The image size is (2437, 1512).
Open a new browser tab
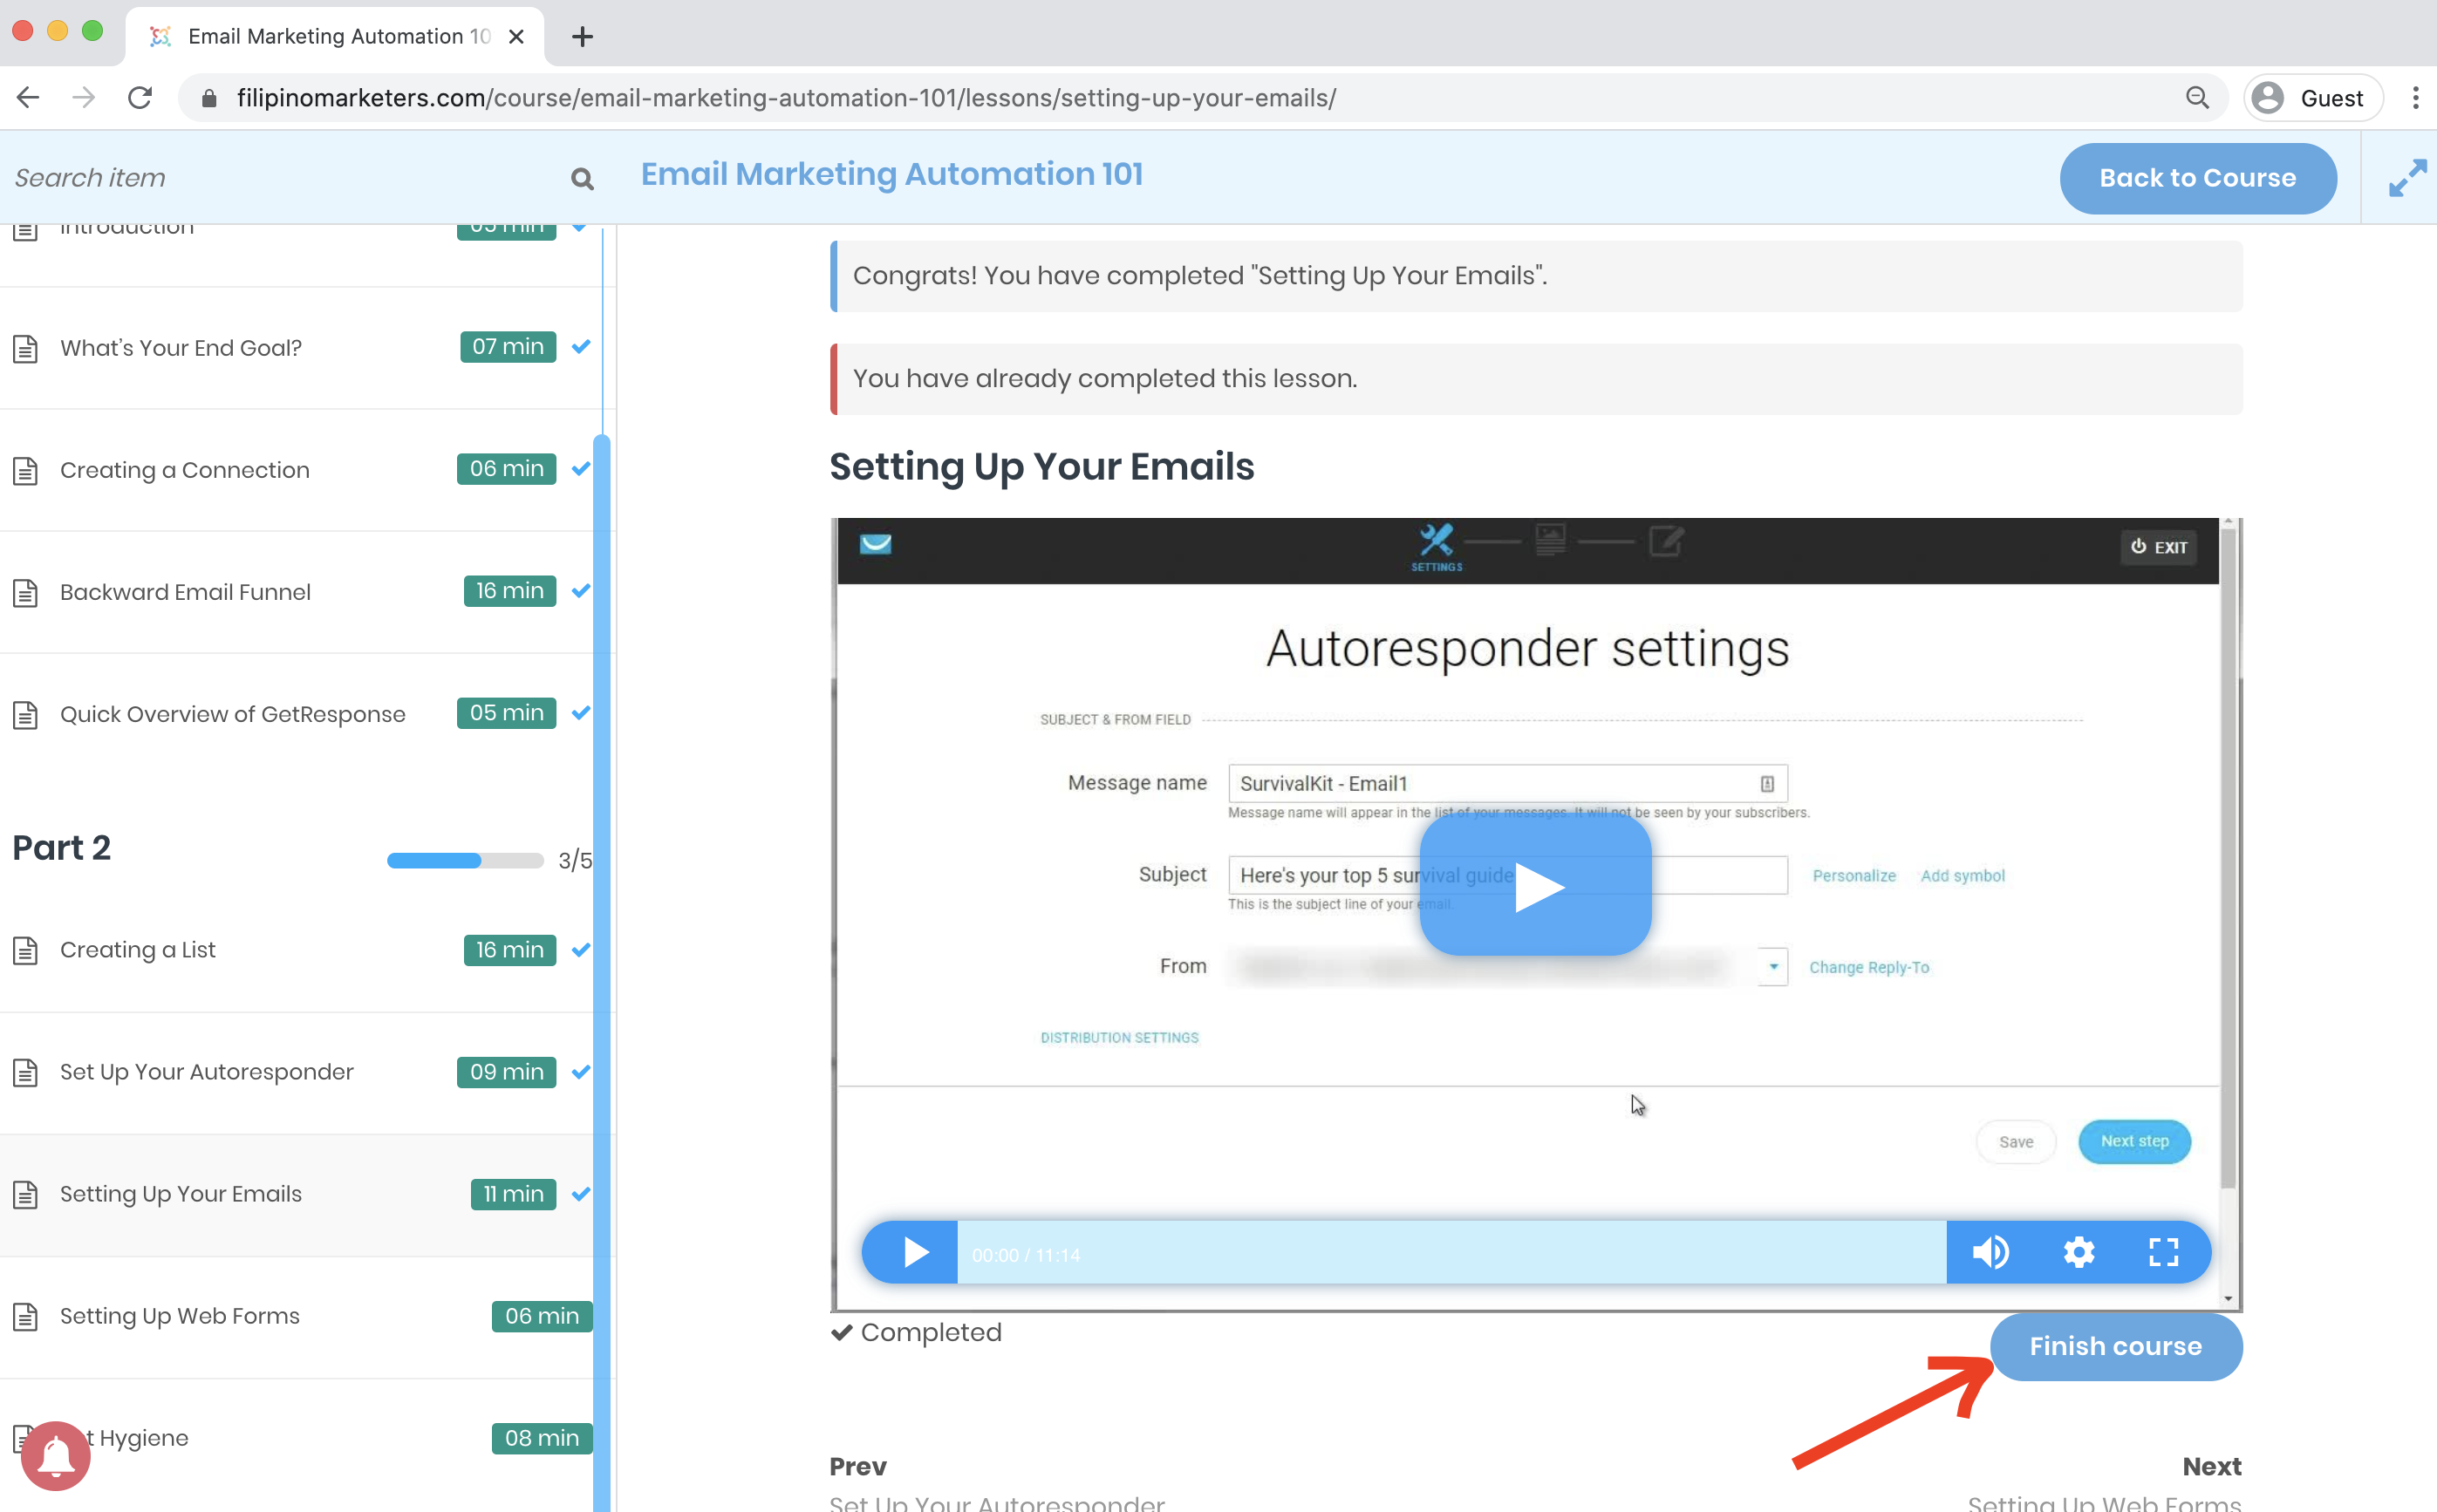click(x=582, y=37)
